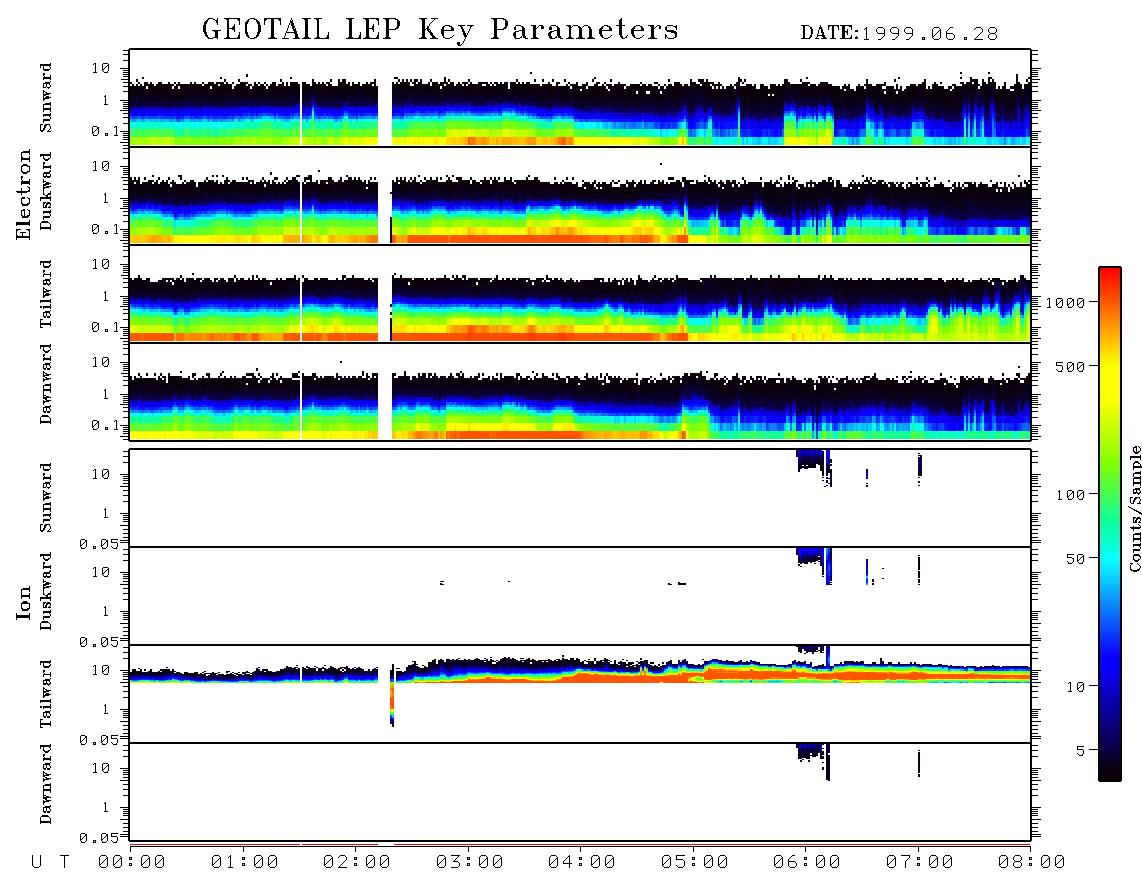Click the 10 tick in Ion Tailward panel
The height and width of the screenshot is (880, 1142).
[x=100, y=670]
